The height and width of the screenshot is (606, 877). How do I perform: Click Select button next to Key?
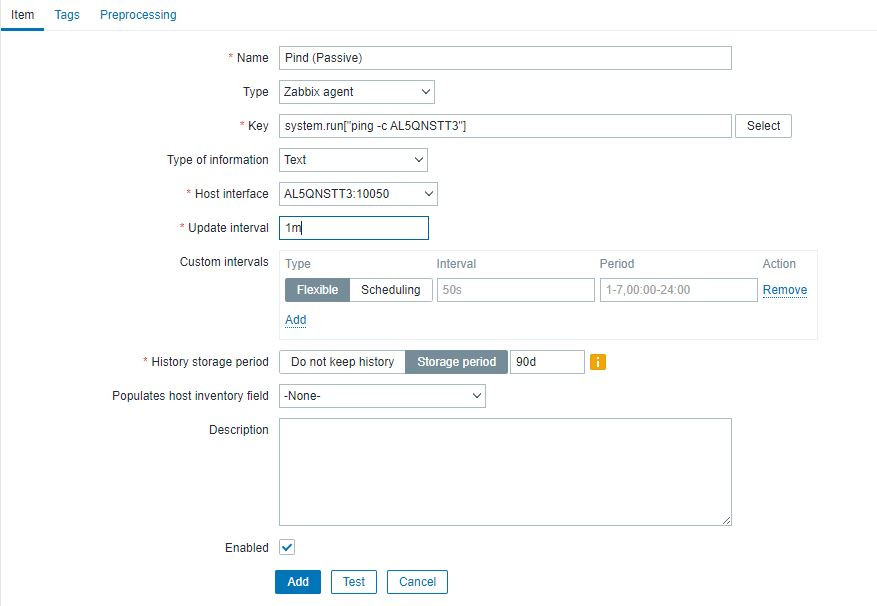763,126
